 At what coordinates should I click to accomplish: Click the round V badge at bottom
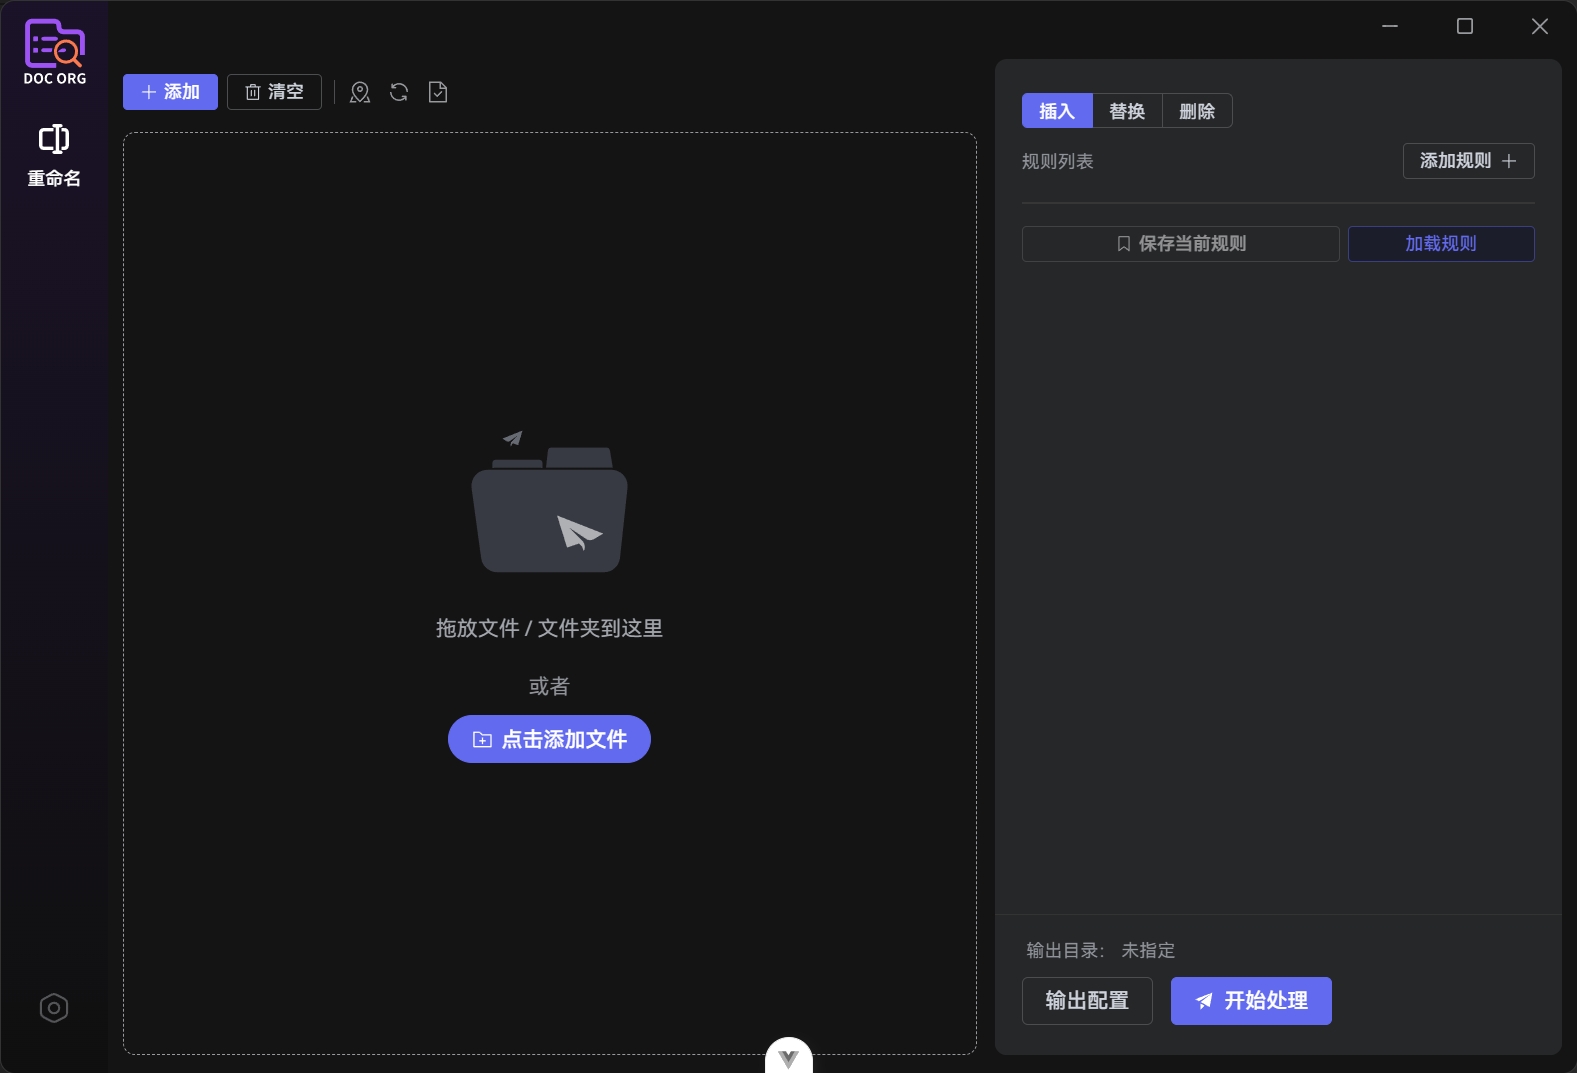click(x=788, y=1057)
